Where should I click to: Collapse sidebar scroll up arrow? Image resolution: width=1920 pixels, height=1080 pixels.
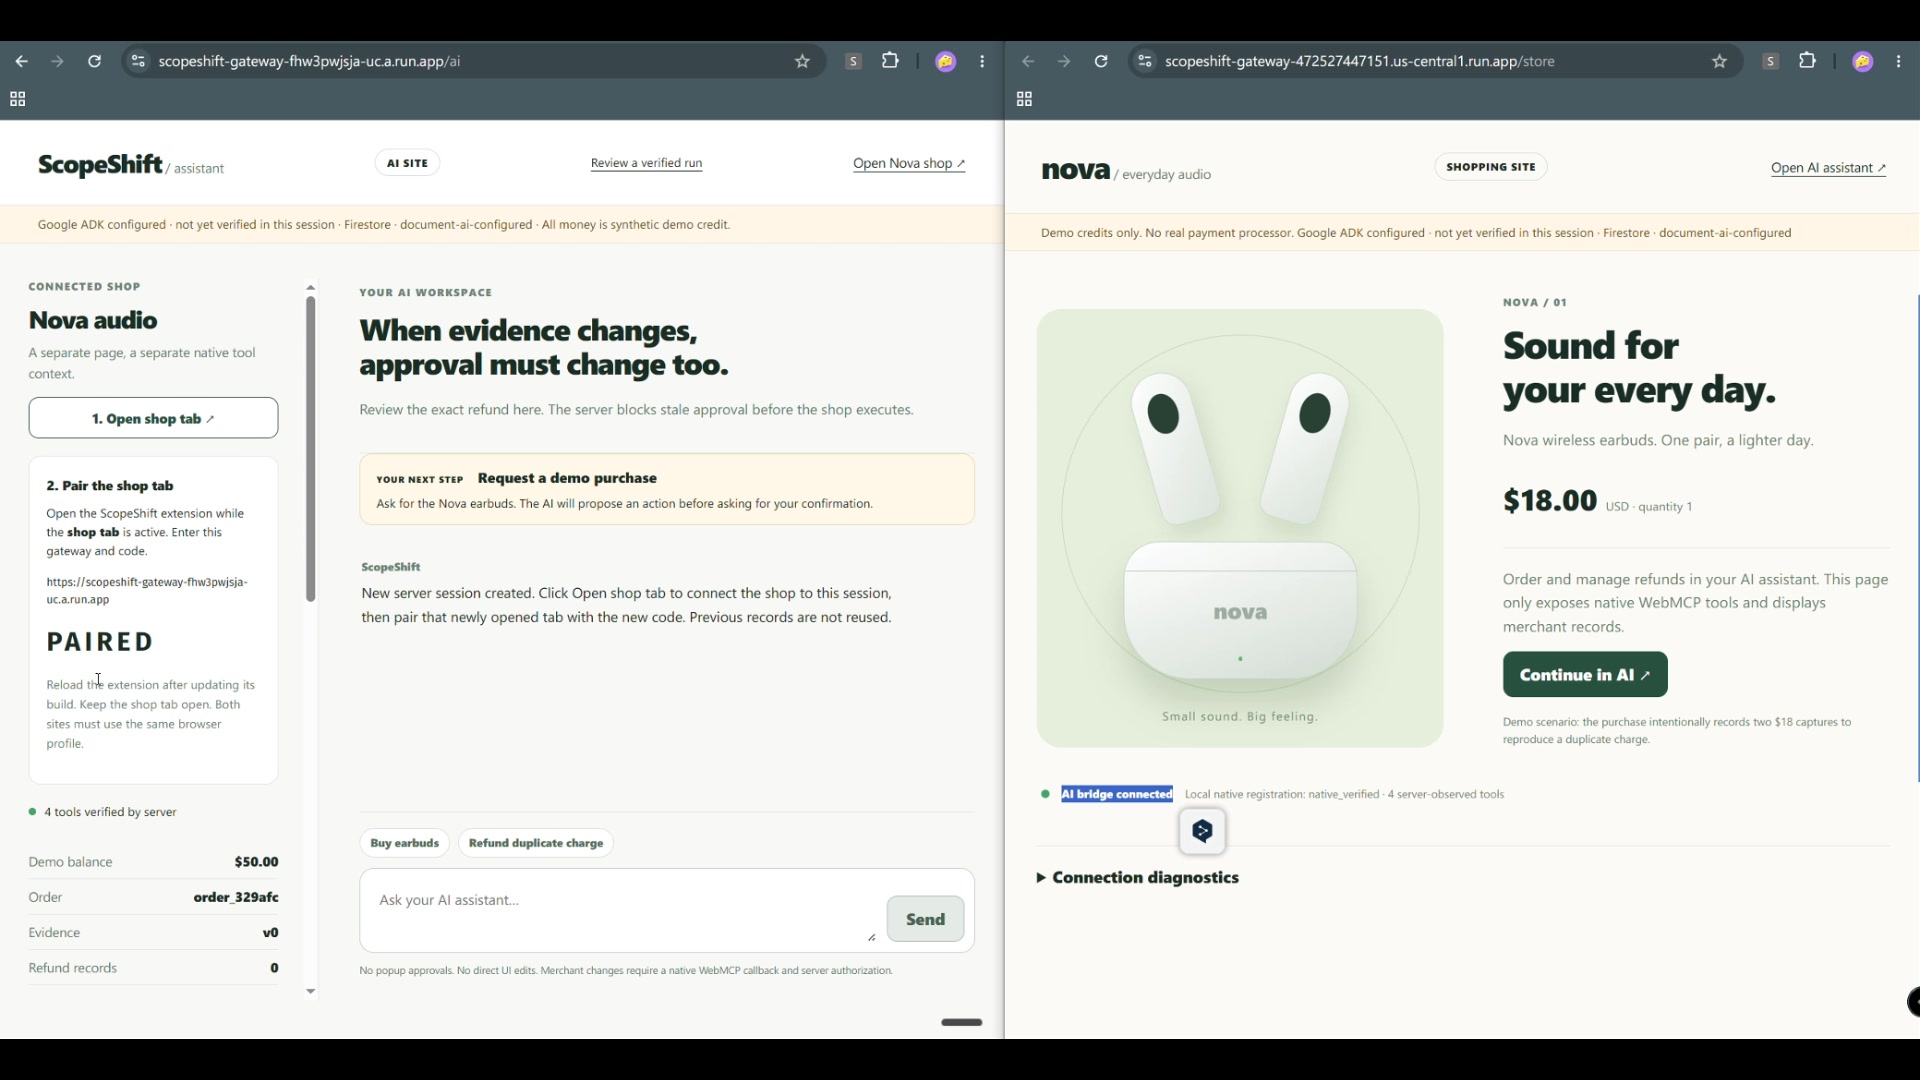310,287
